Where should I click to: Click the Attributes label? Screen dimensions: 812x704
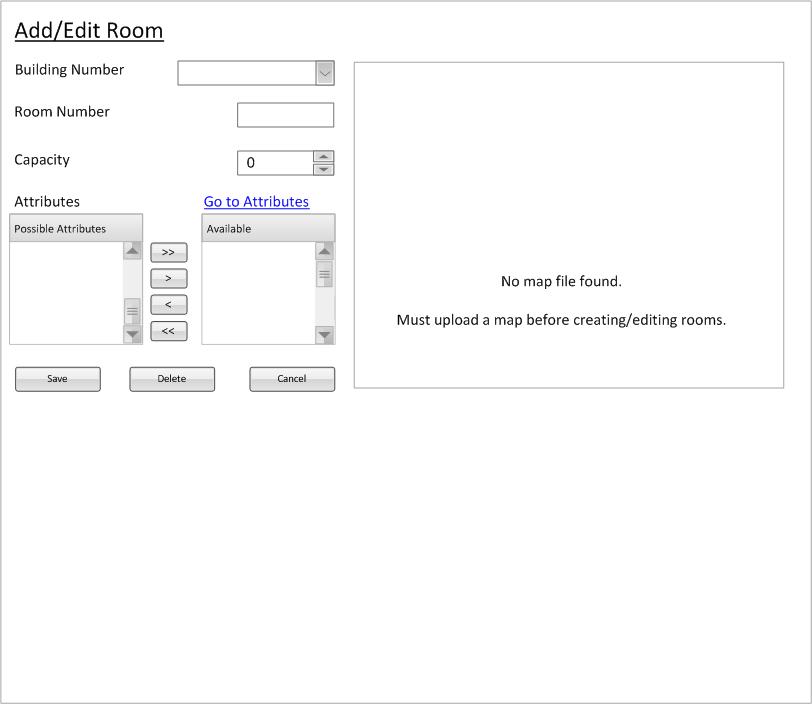(47, 202)
